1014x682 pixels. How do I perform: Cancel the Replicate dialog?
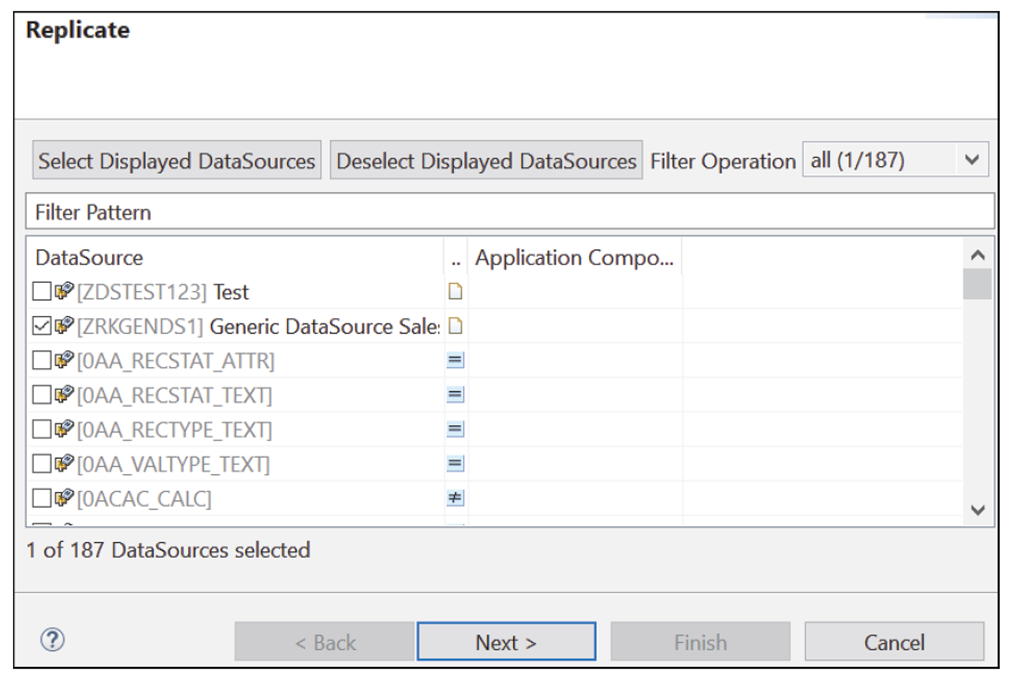(x=894, y=641)
